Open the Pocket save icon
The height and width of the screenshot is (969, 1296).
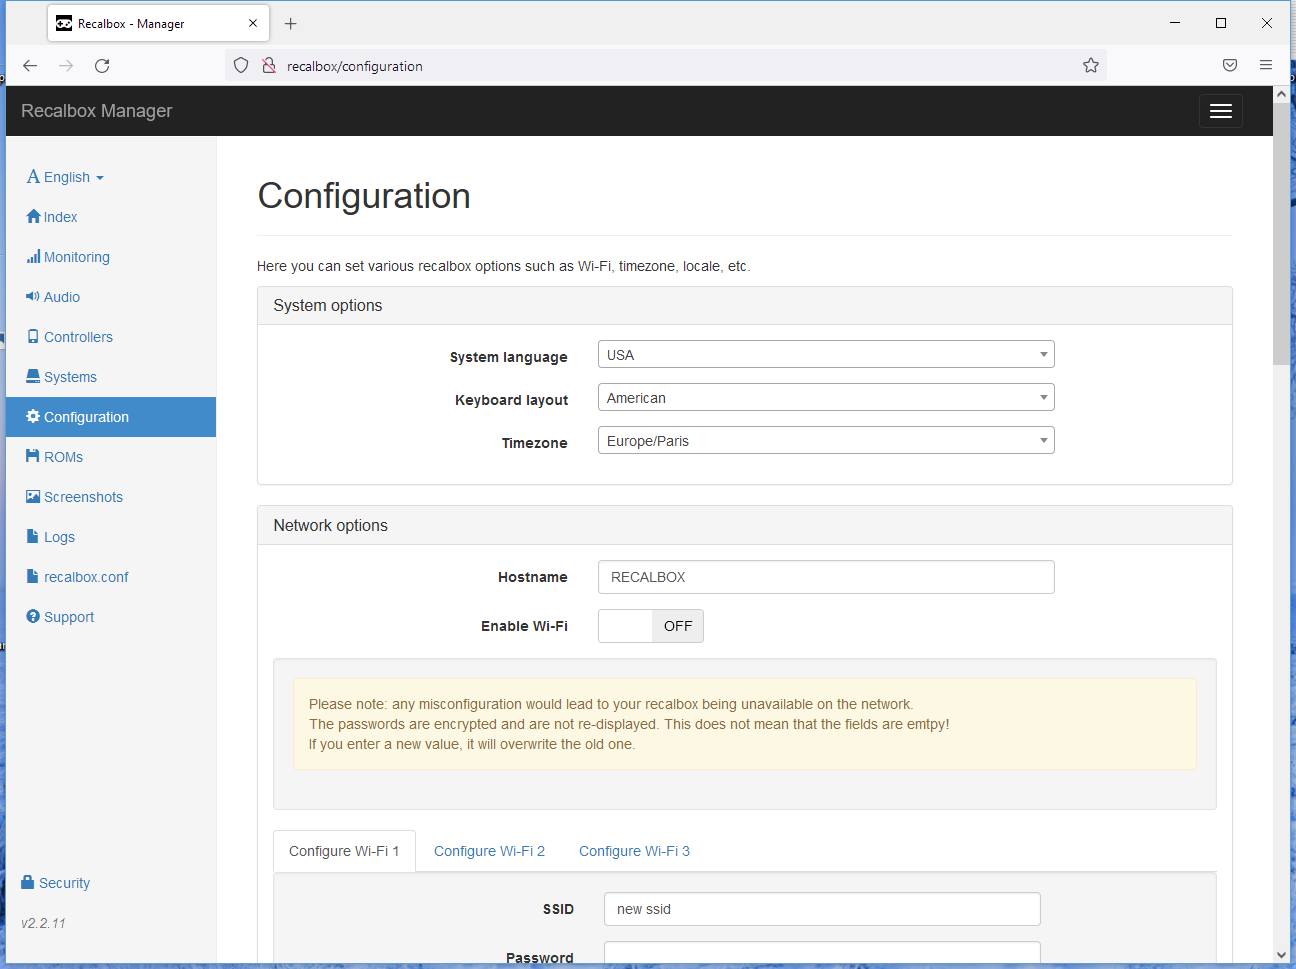tap(1230, 66)
